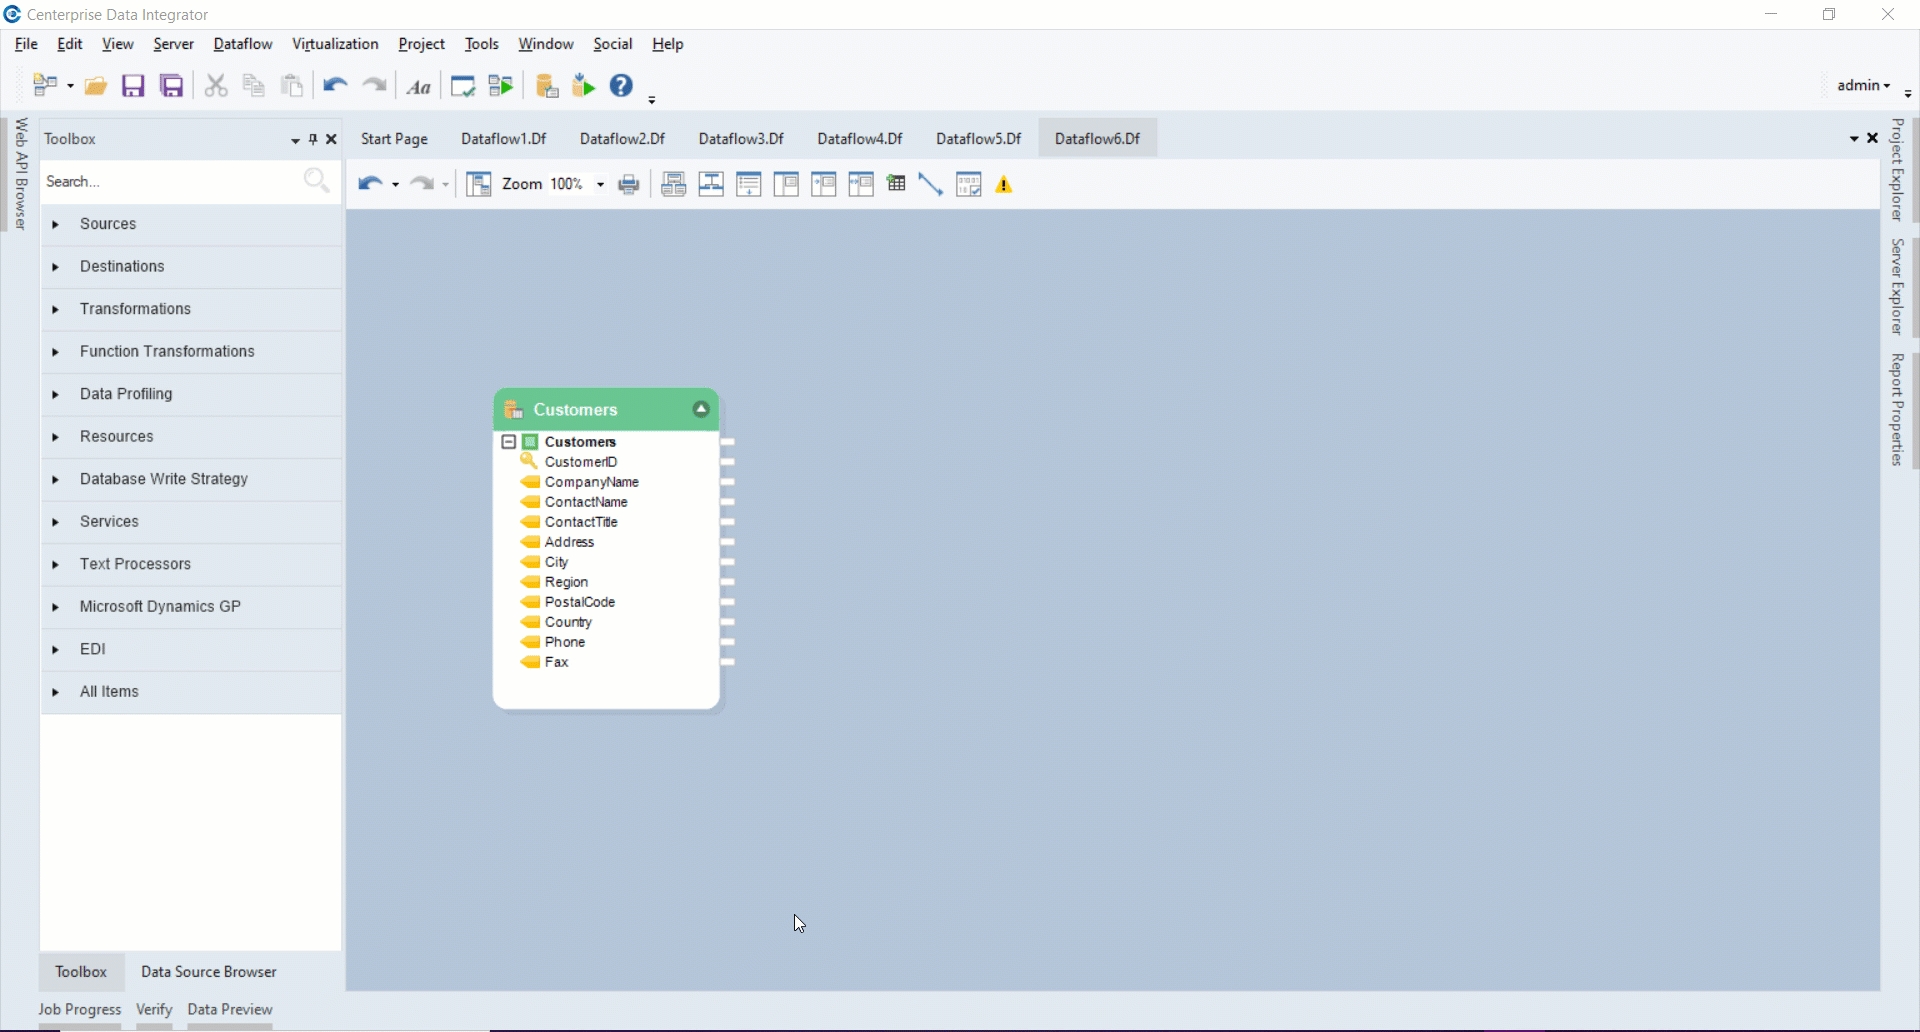Screen dimensions: 1920x1032
Task: Open the Data Source Browser panel tab
Action: point(209,973)
